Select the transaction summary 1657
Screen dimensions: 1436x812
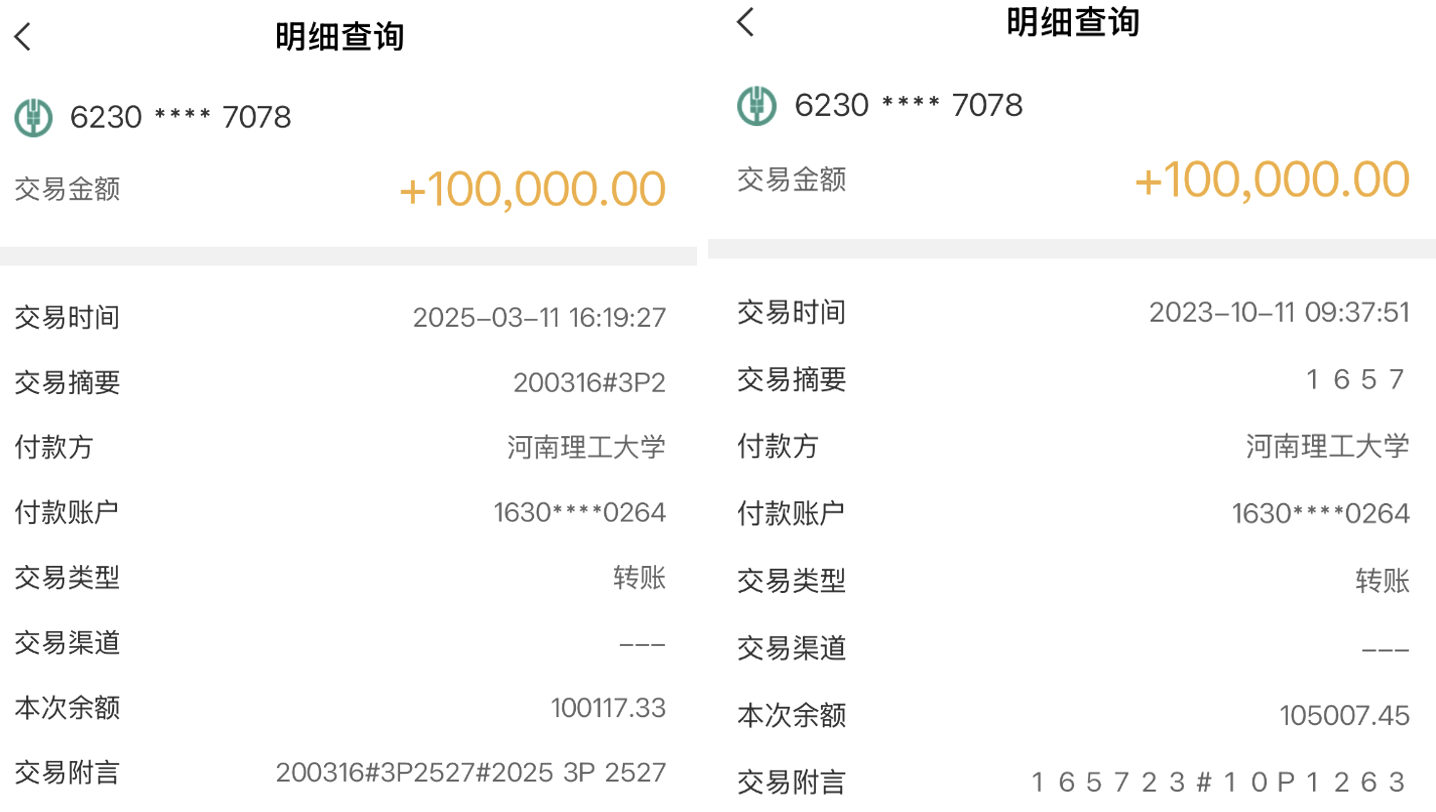[1356, 380]
